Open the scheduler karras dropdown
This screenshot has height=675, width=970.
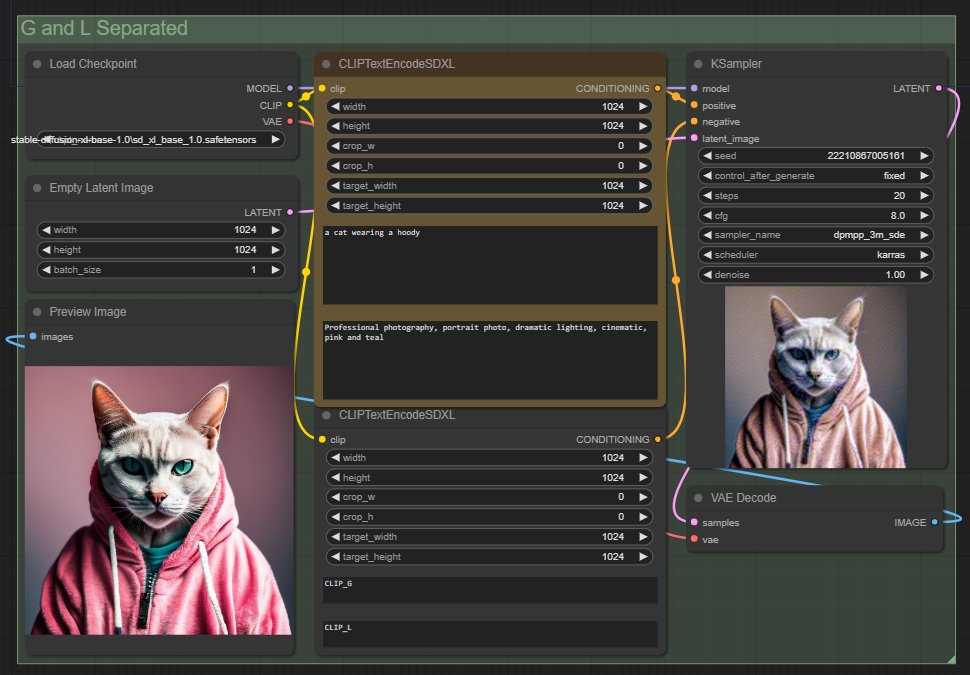(815, 255)
